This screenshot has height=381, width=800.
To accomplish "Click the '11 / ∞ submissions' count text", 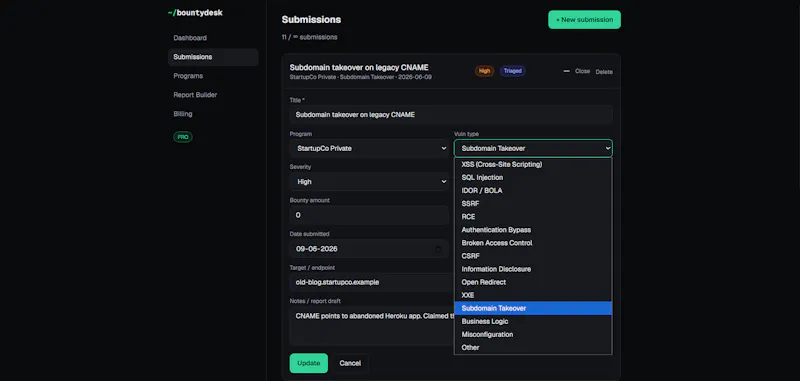I will click(x=309, y=37).
